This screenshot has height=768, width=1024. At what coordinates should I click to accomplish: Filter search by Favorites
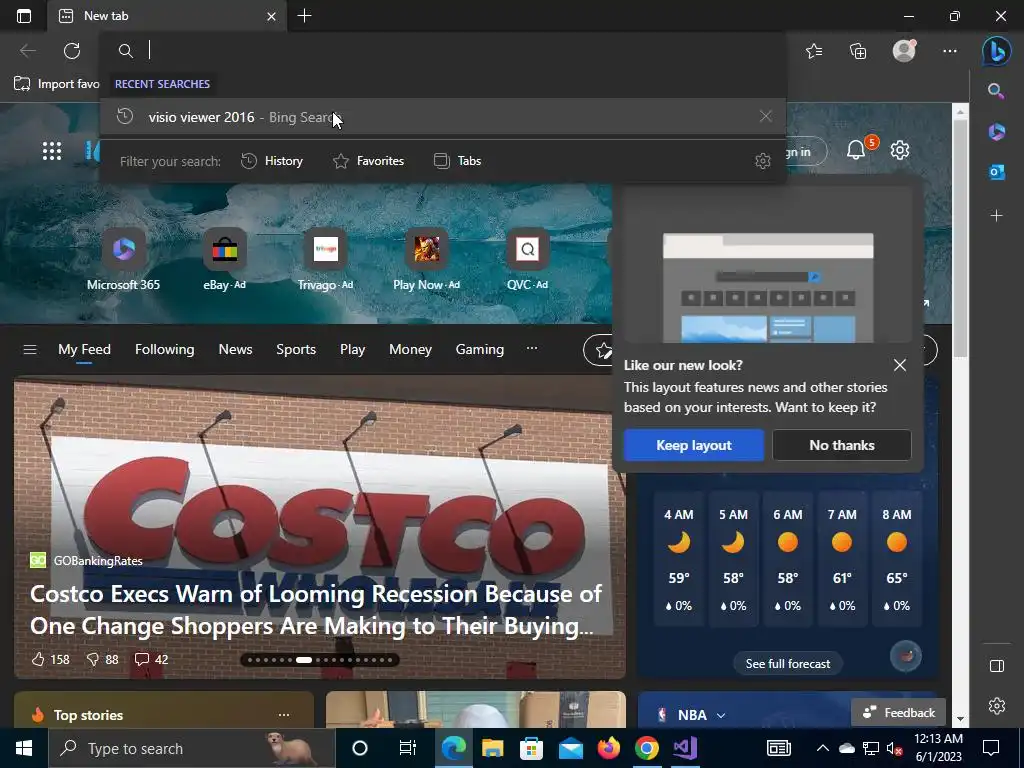coord(368,161)
